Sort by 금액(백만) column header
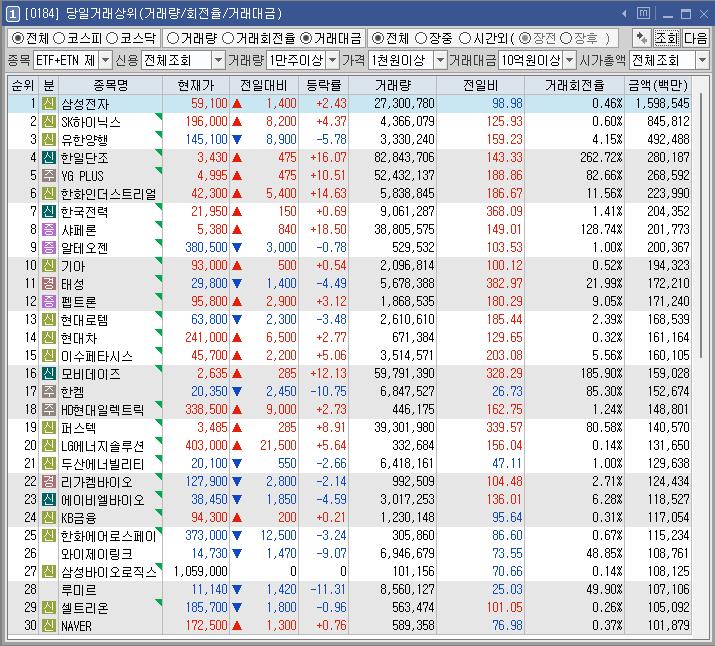 tap(658, 85)
